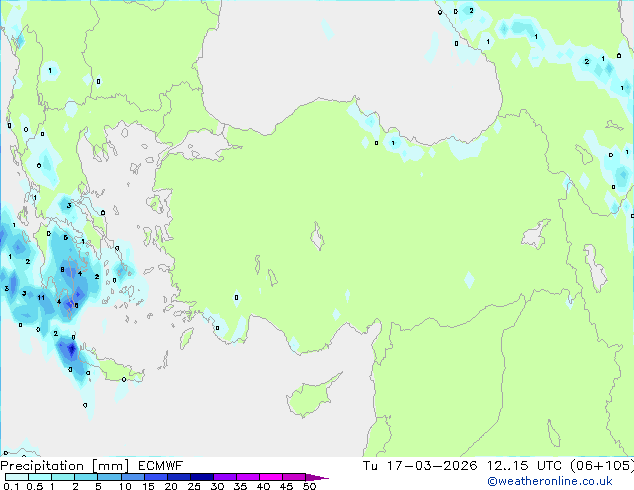The image size is (634, 490).
Task: Click the "11" precipitation value on the map
Action: [x=41, y=298]
